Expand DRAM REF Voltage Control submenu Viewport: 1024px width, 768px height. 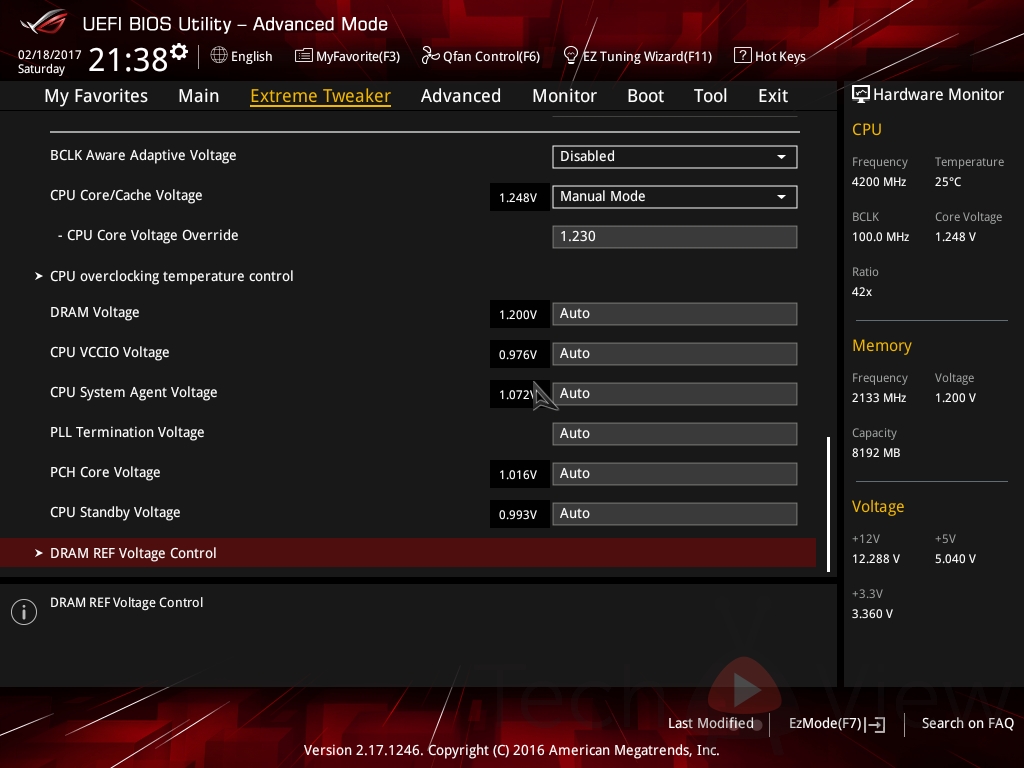pyautogui.click(x=408, y=553)
